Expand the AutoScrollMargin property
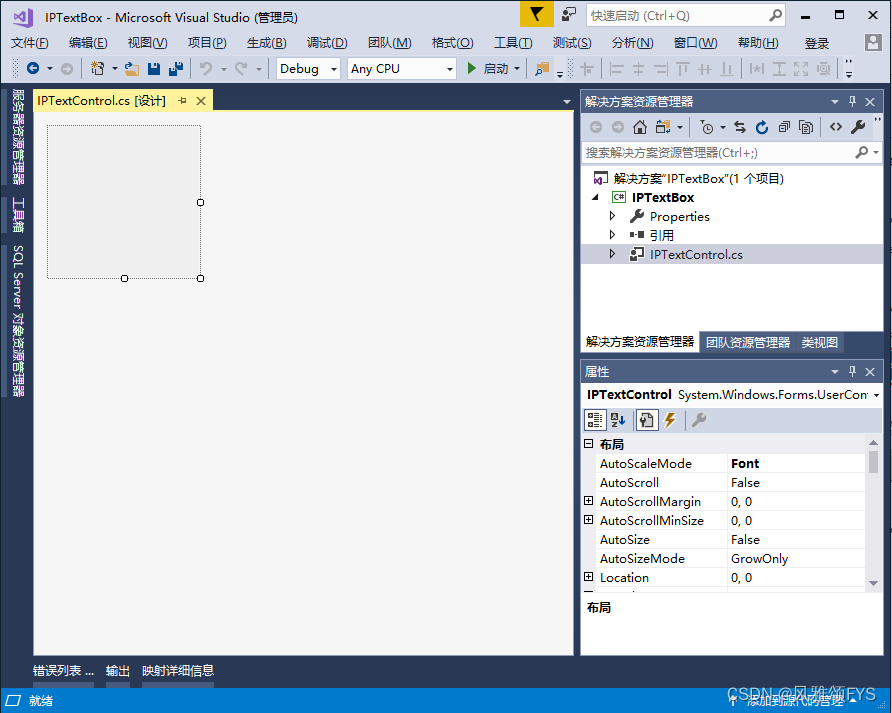Screen dimensions: 892x713 coord(589,501)
